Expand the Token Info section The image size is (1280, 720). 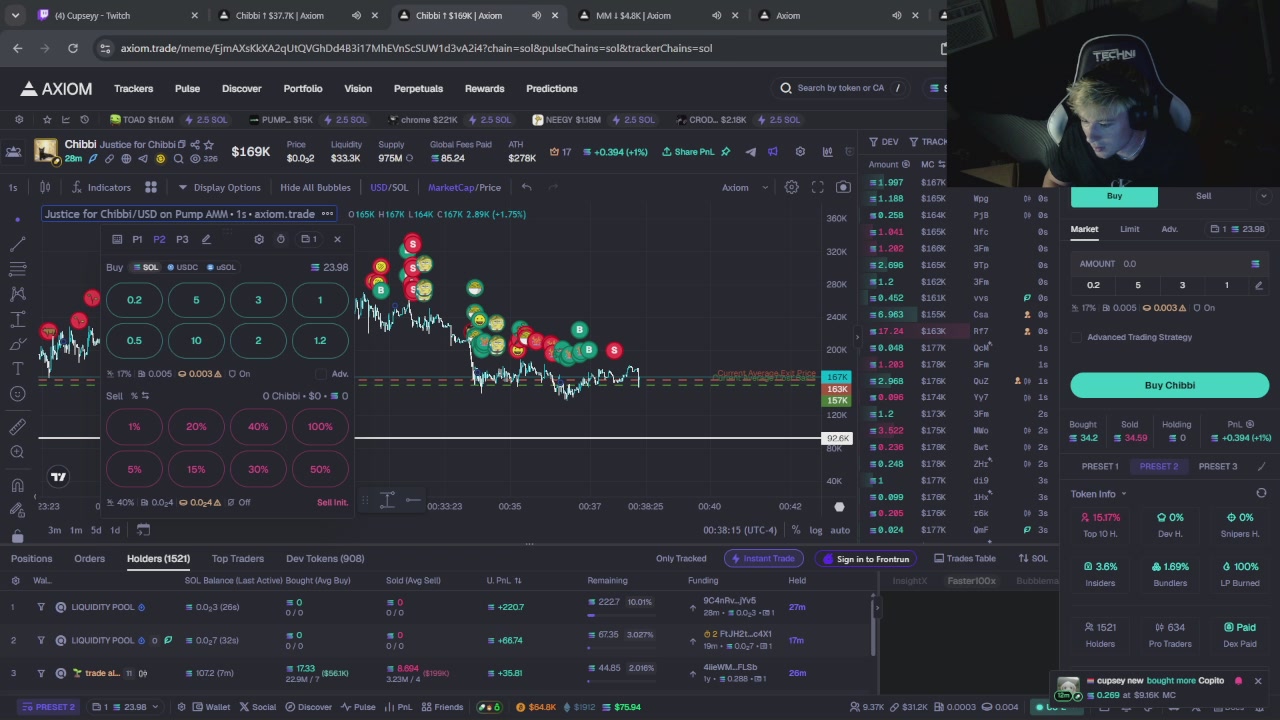(x=1098, y=494)
